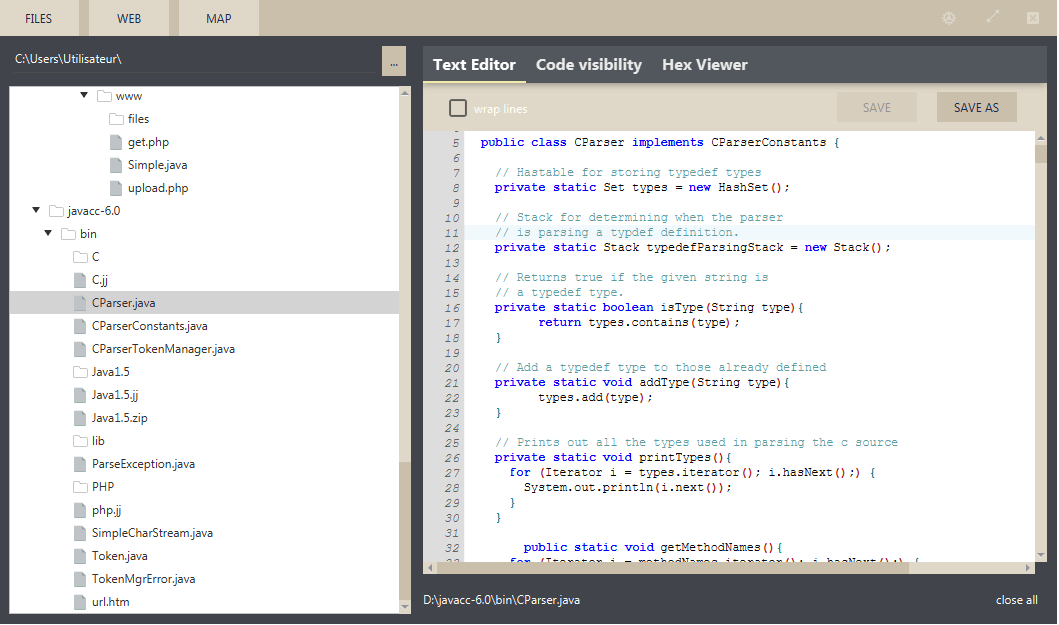This screenshot has height=625, width=1059.
Task: Click the file icon next to get.php
Action: (x=116, y=142)
